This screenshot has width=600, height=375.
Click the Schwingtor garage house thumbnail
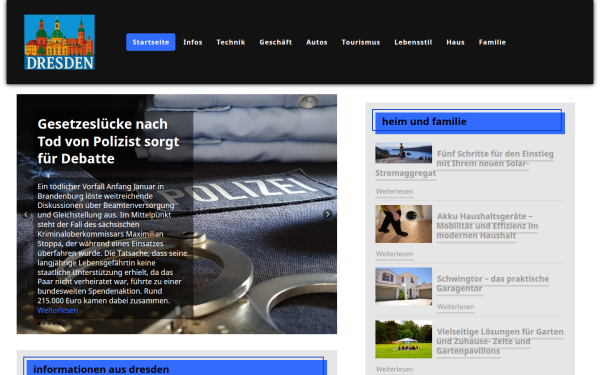click(404, 286)
